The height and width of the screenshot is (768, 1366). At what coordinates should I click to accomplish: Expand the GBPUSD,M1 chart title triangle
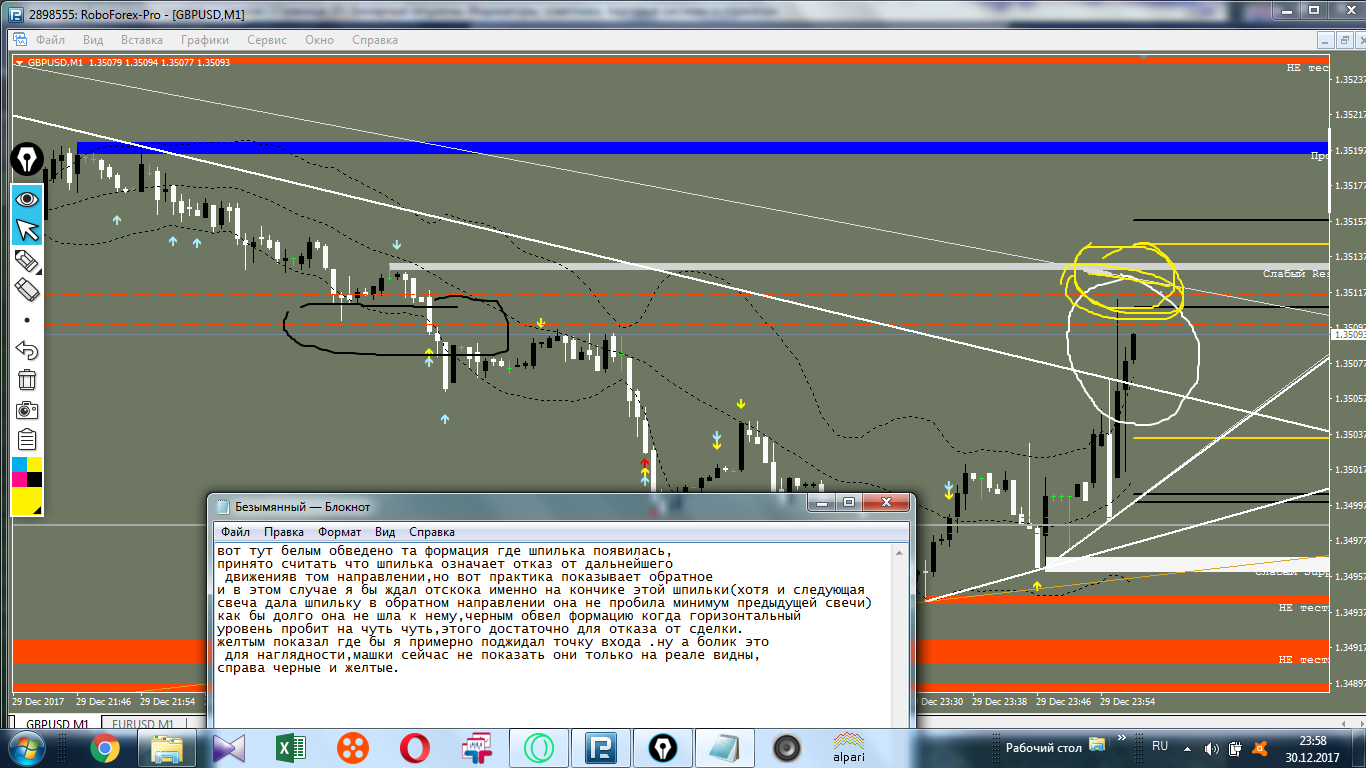pos(19,62)
